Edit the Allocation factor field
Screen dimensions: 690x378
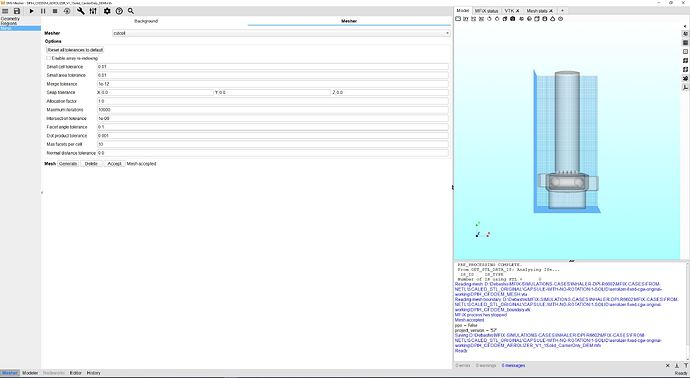coord(272,101)
